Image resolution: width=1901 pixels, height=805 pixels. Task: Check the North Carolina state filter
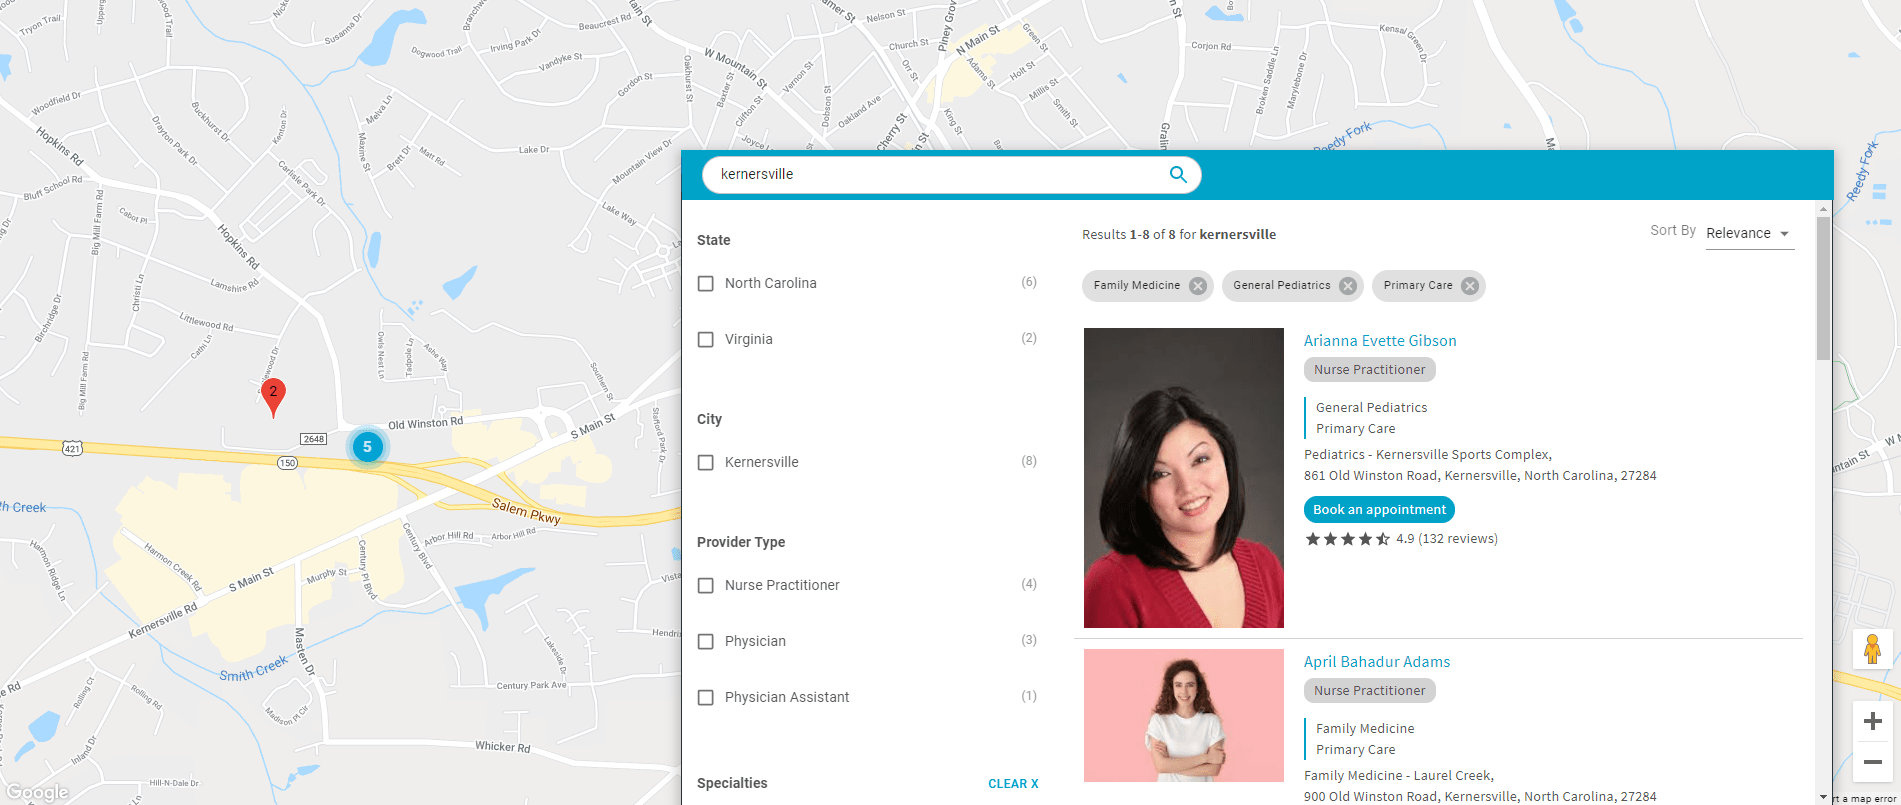coord(706,284)
